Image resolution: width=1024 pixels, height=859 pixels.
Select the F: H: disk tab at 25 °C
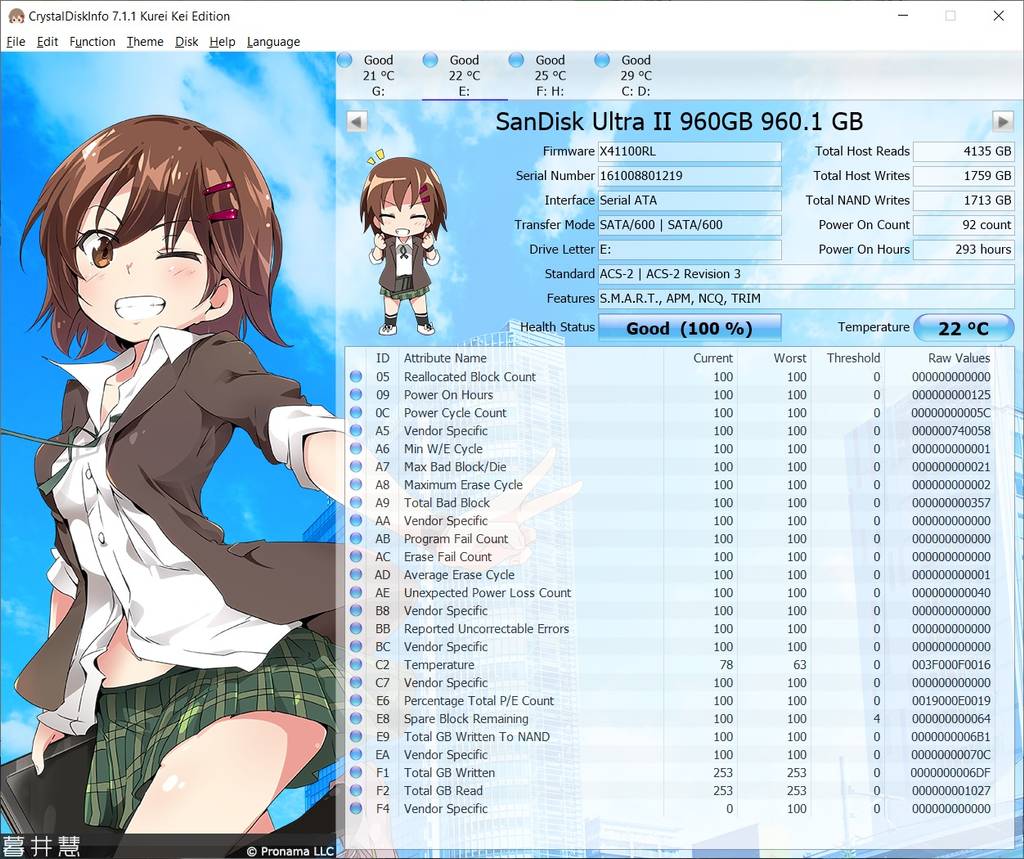coord(550,76)
